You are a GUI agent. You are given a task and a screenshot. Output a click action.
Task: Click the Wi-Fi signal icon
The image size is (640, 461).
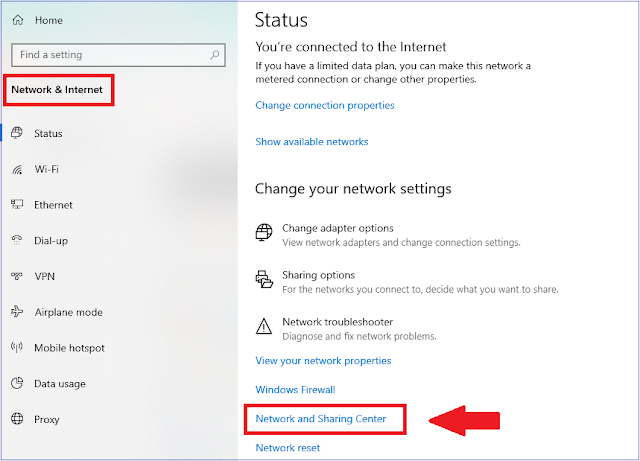pyautogui.click(x=17, y=169)
